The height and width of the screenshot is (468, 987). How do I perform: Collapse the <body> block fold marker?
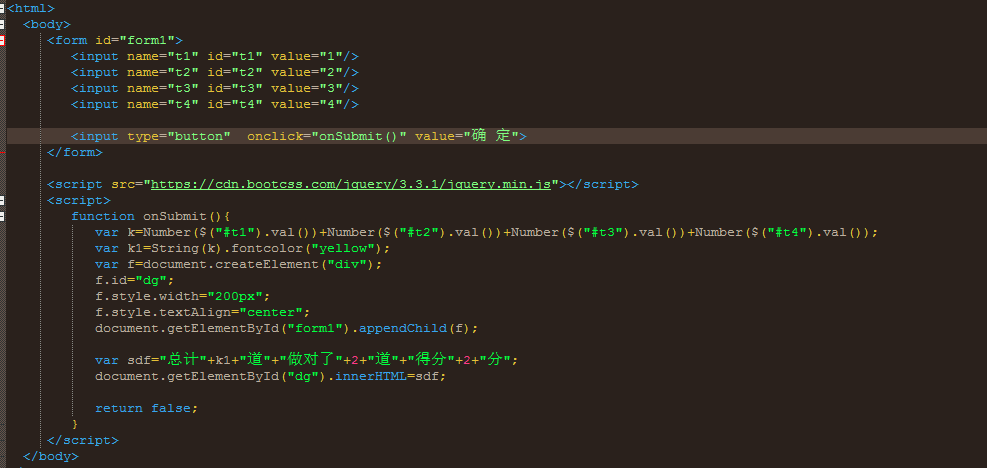2,25
